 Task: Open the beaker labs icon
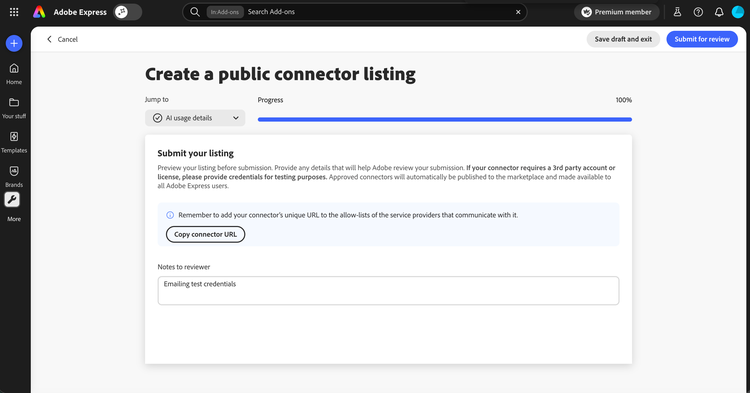(677, 12)
